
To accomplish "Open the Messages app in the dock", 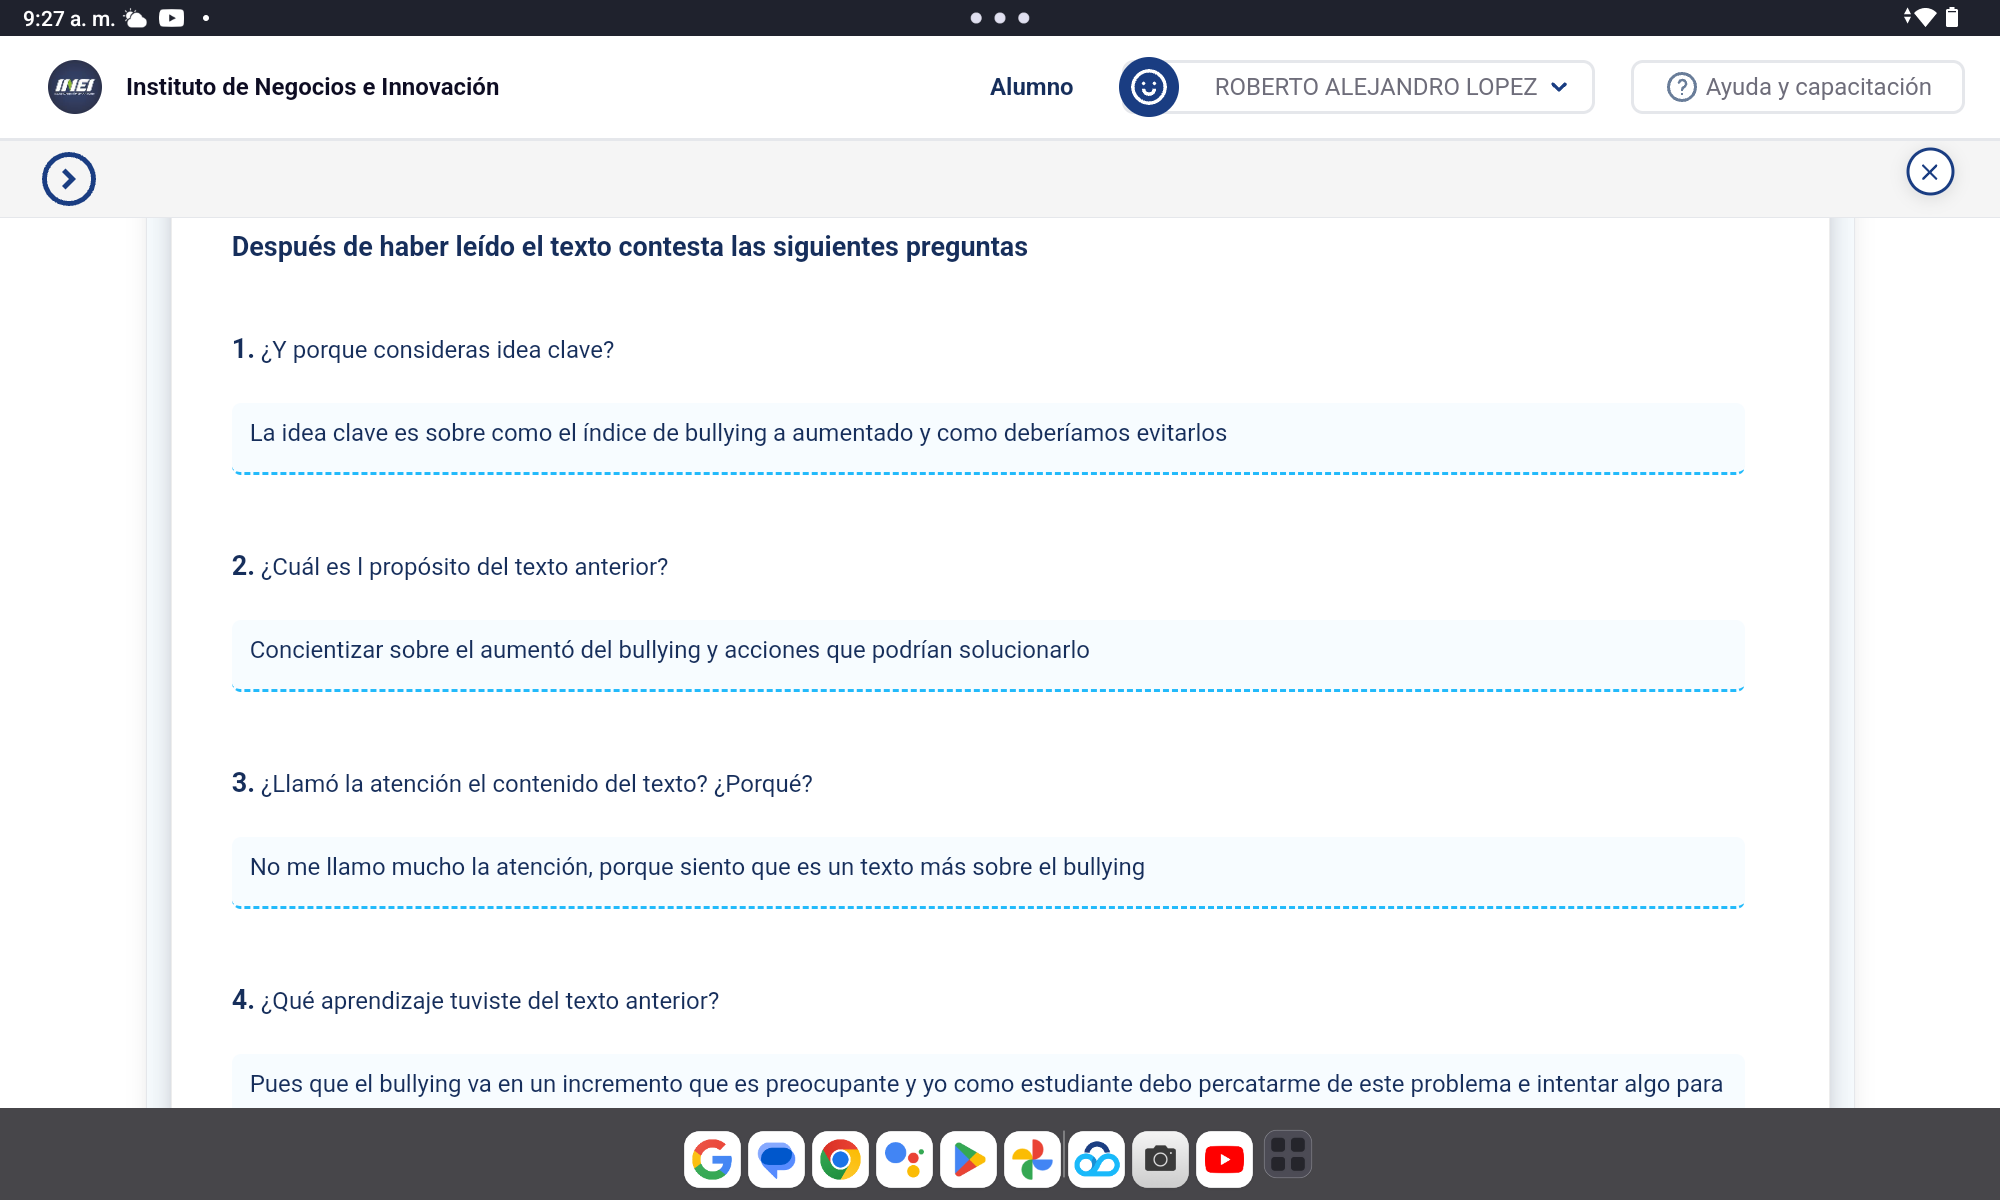I will [x=776, y=1159].
